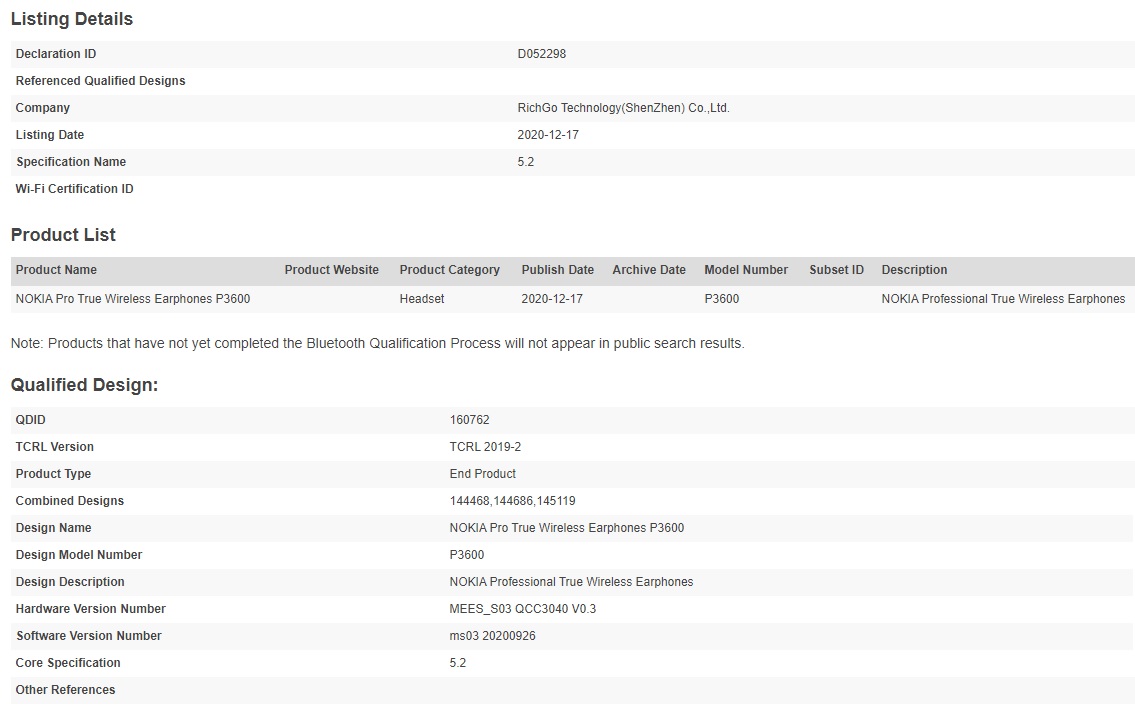
Task: Click the 'Product Category' column header
Action: [x=450, y=270]
